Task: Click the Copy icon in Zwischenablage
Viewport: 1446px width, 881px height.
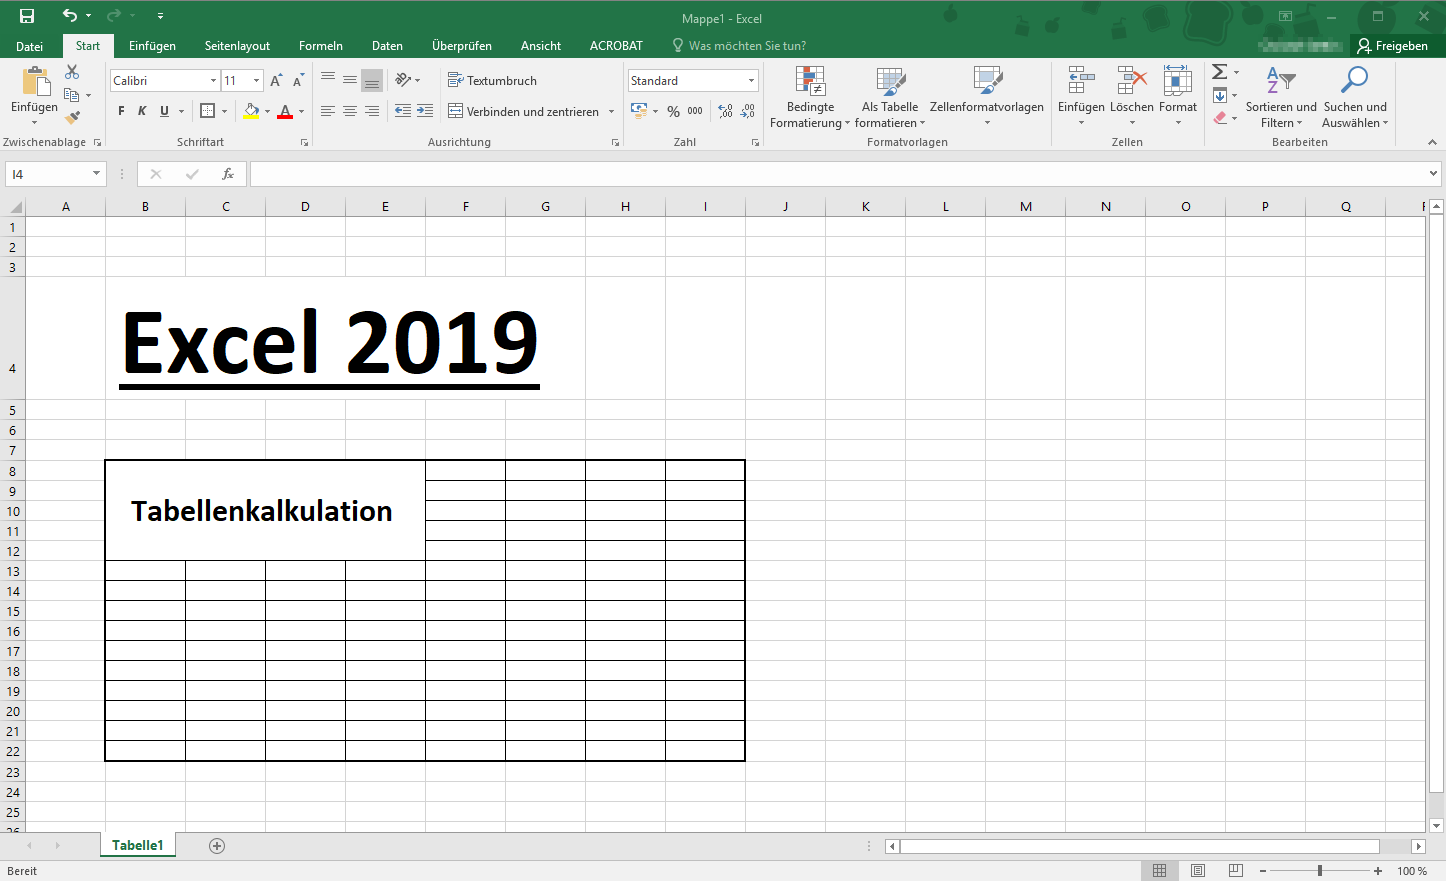Action: (x=72, y=95)
